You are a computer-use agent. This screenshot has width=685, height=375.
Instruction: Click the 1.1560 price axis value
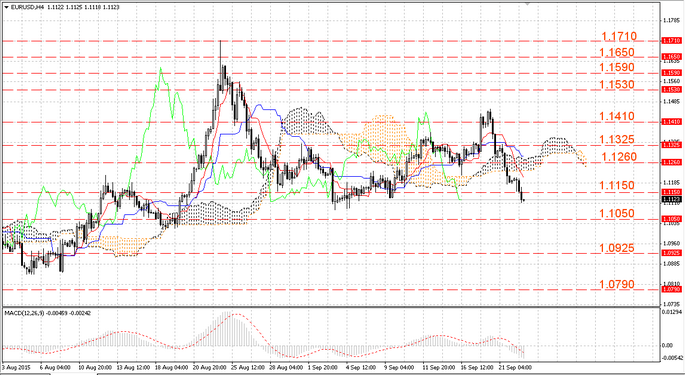pos(671,81)
